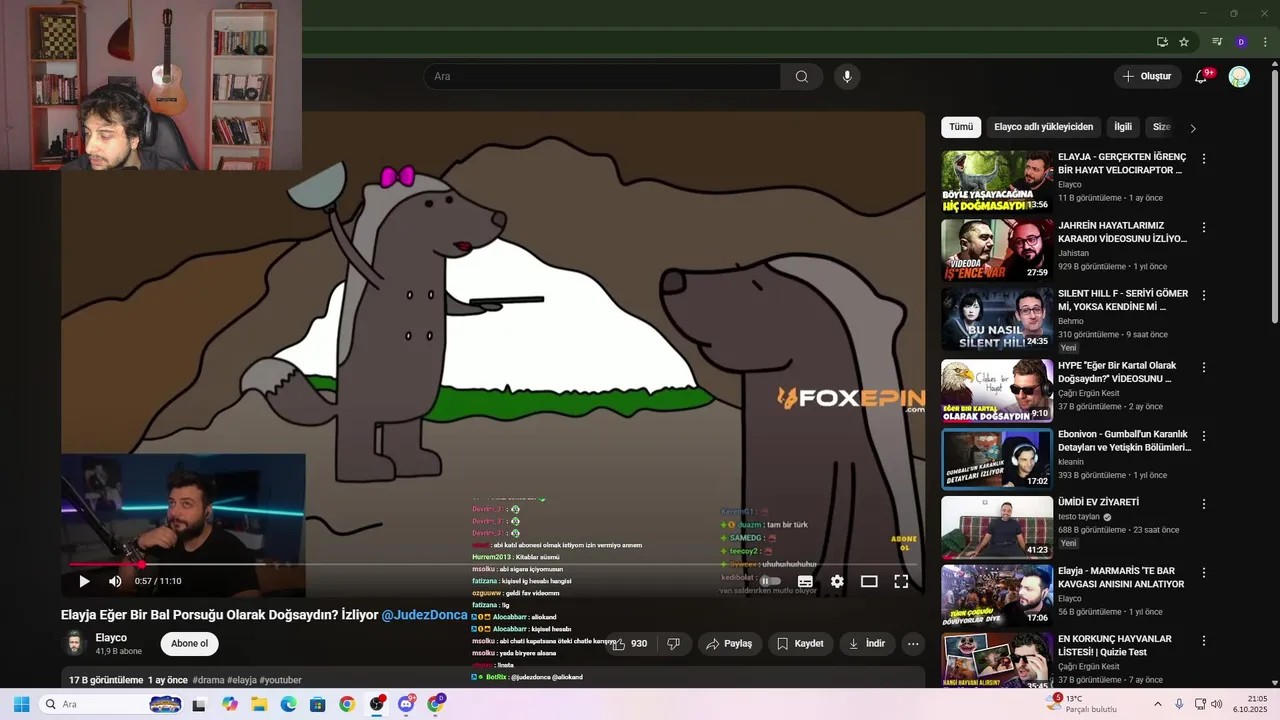Seek using the video progress bar
1280x720 pixels.
coord(493,565)
